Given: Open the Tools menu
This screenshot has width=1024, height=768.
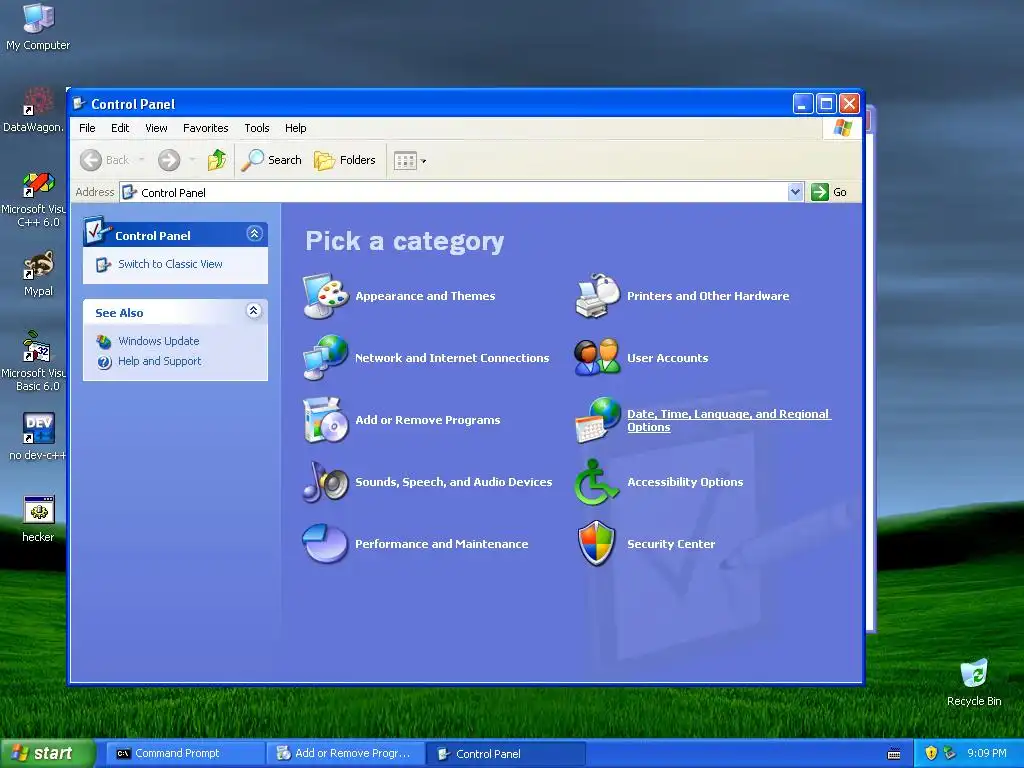Looking at the screenshot, I should (x=257, y=128).
